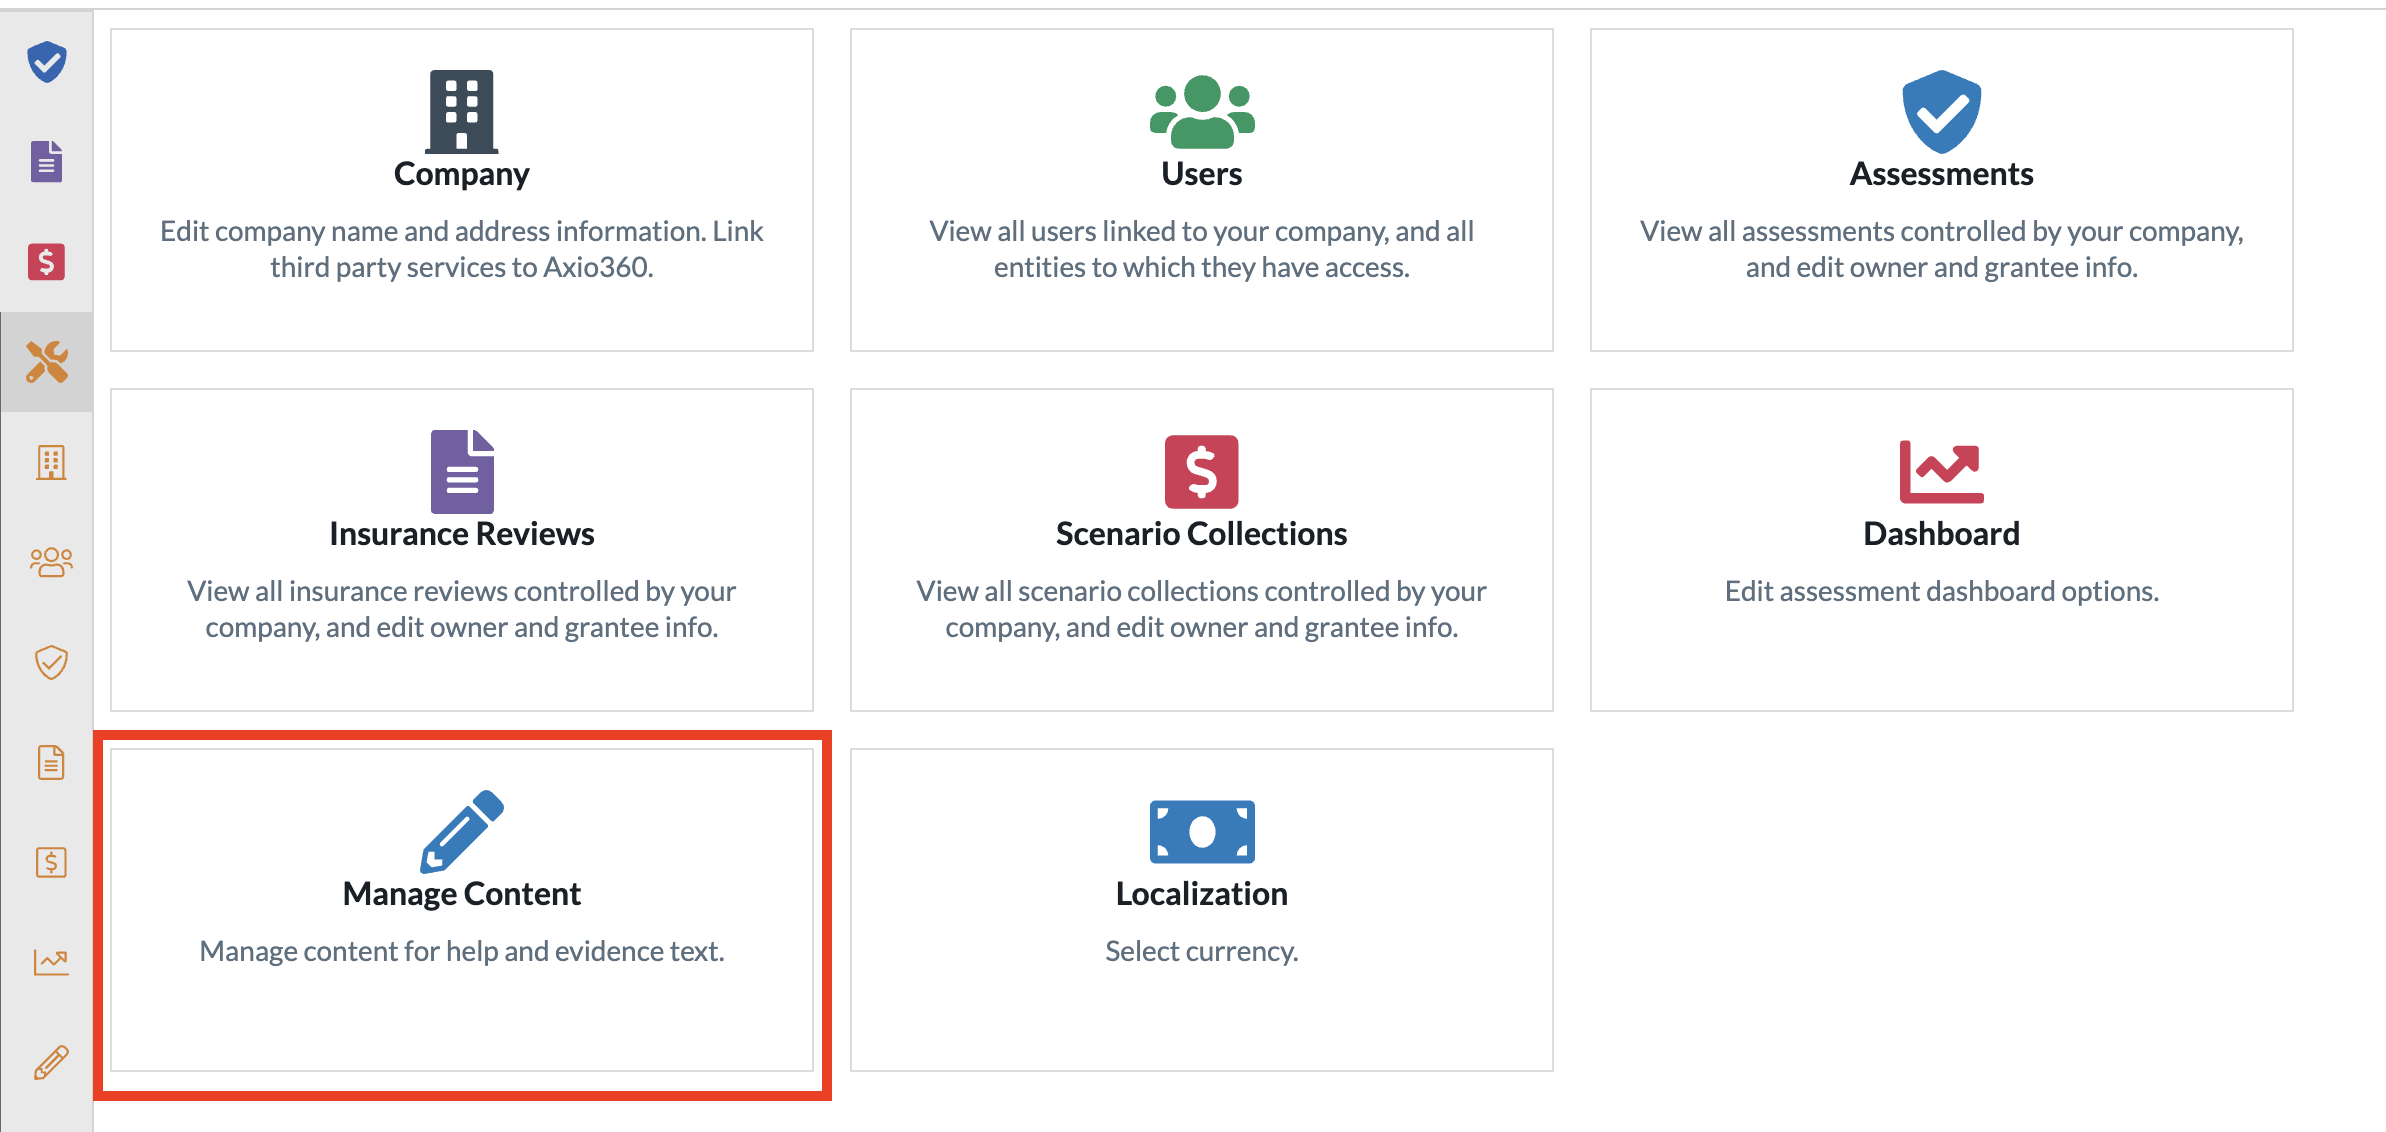
Task: Select the wrench and screwdriver tools icon
Action: [47, 362]
